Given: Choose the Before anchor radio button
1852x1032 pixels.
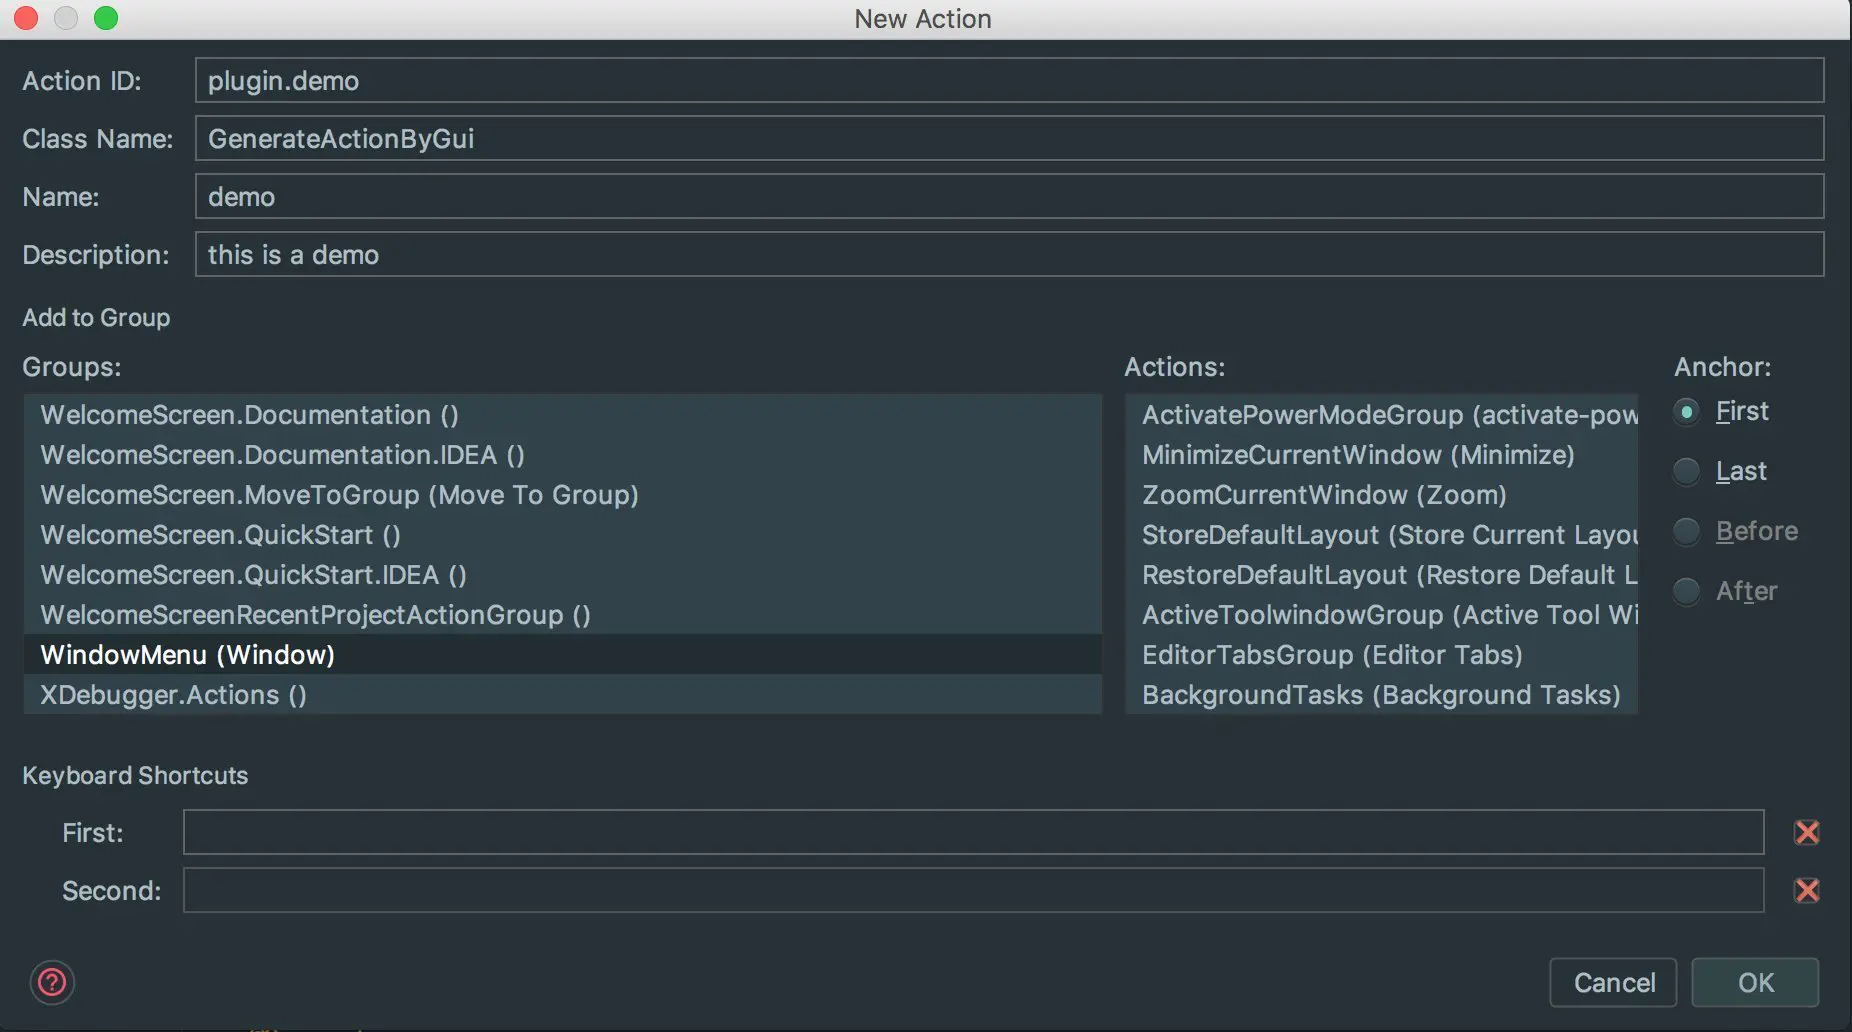Looking at the screenshot, I should click(x=1687, y=531).
